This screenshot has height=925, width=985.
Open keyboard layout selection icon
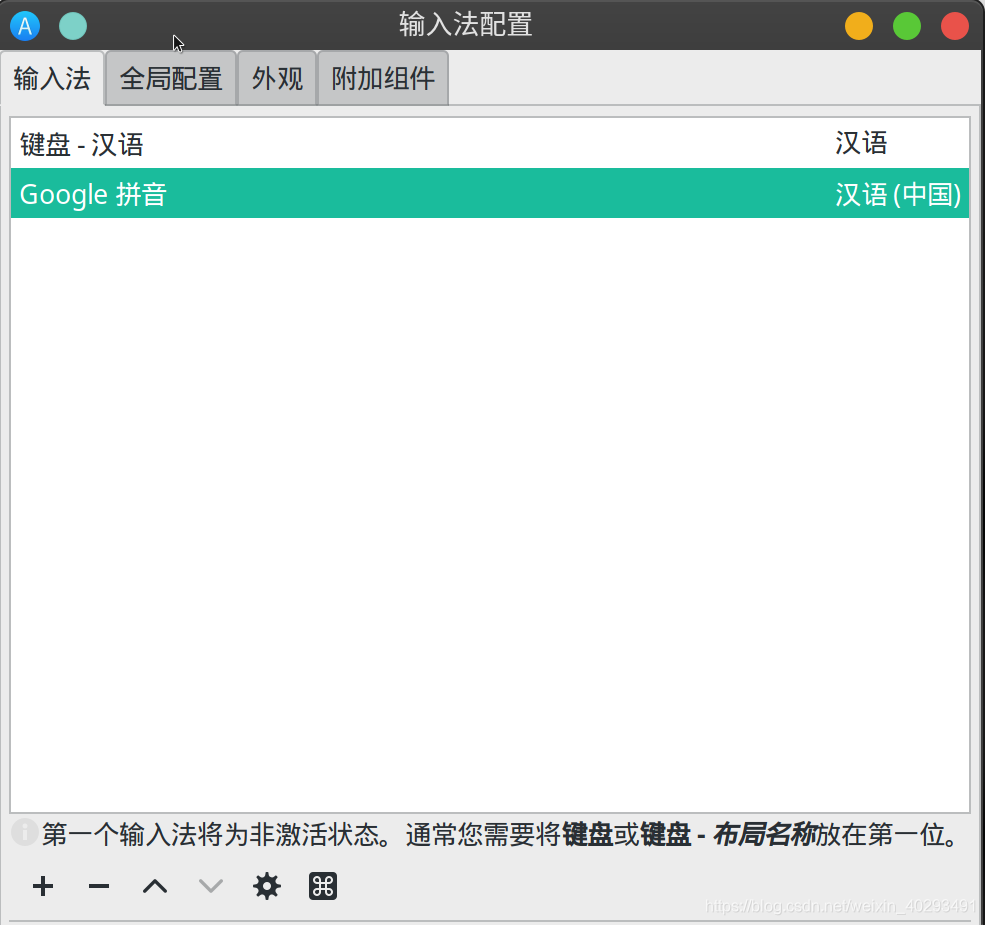tap(323, 886)
